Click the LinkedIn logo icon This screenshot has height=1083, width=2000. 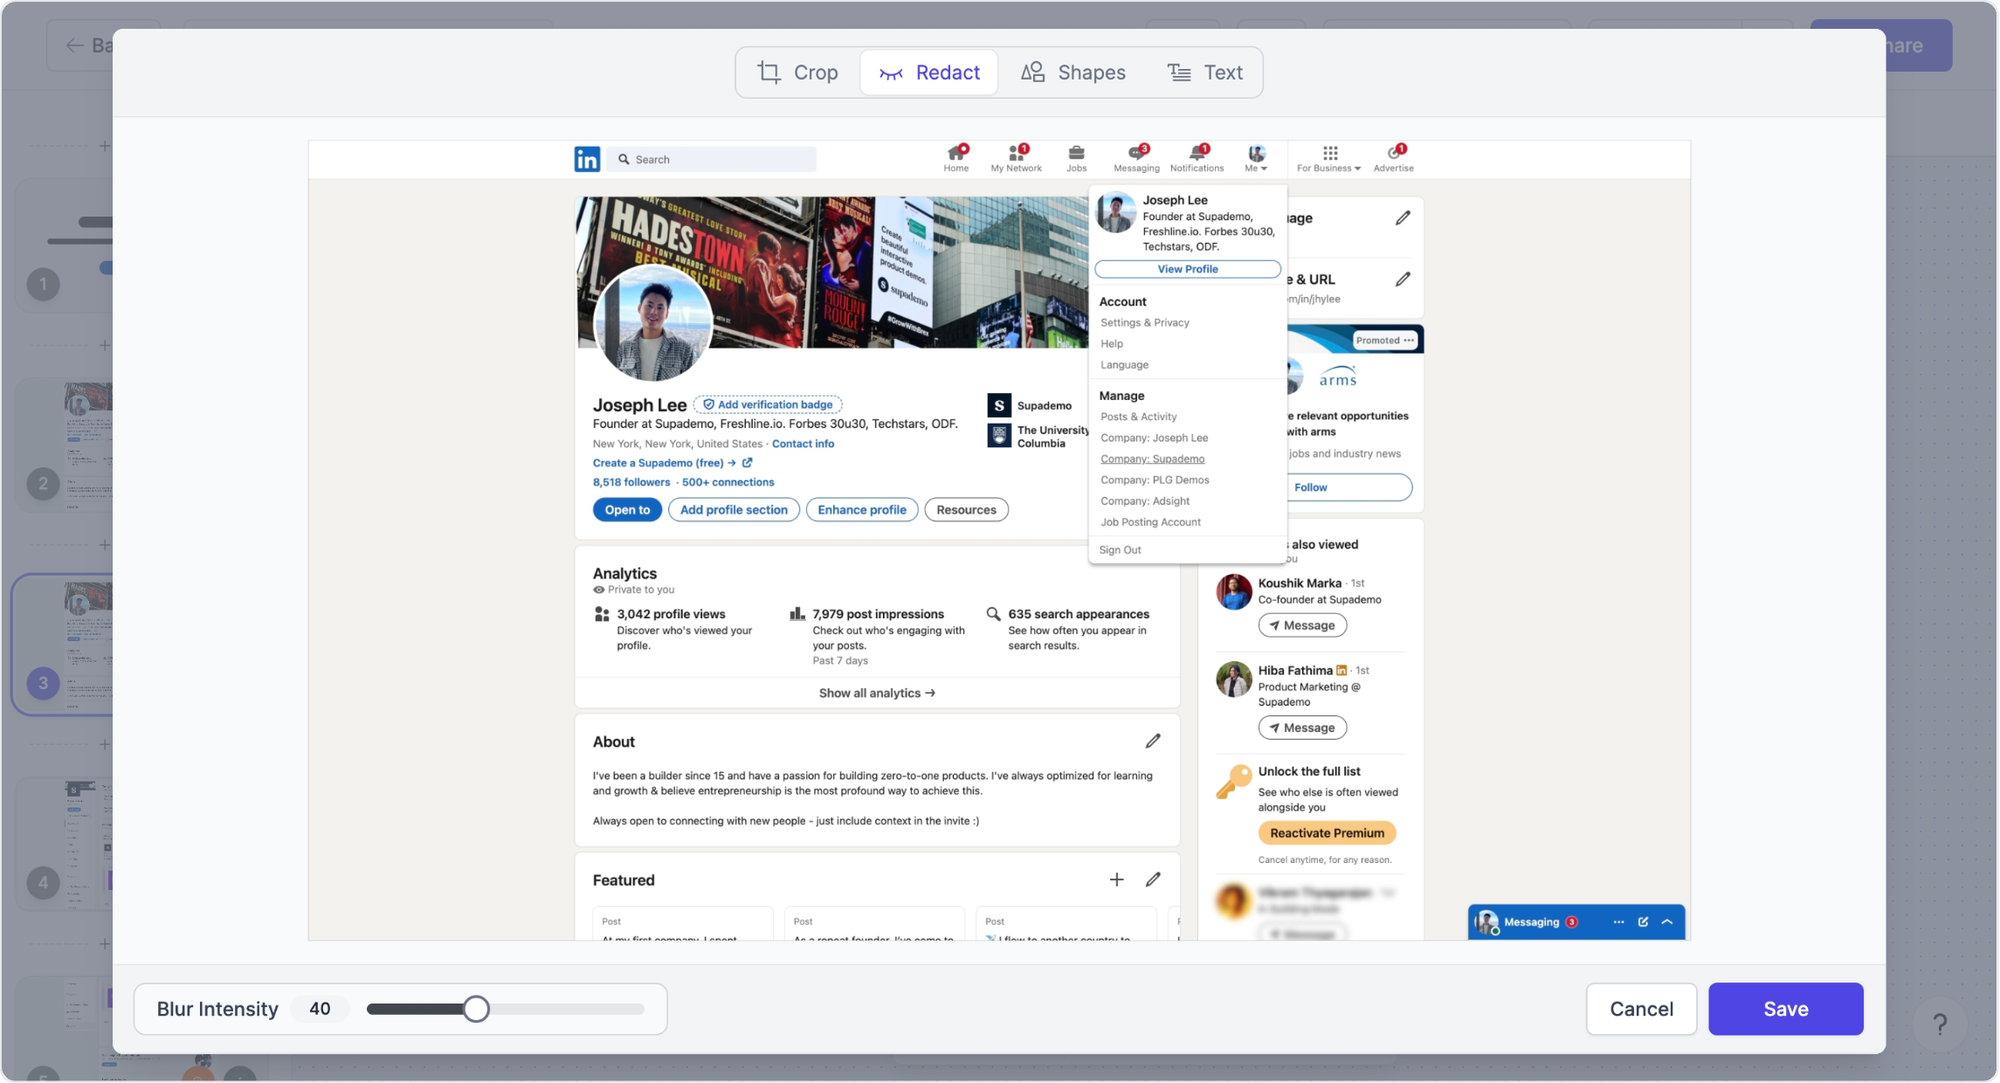pos(587,159)
